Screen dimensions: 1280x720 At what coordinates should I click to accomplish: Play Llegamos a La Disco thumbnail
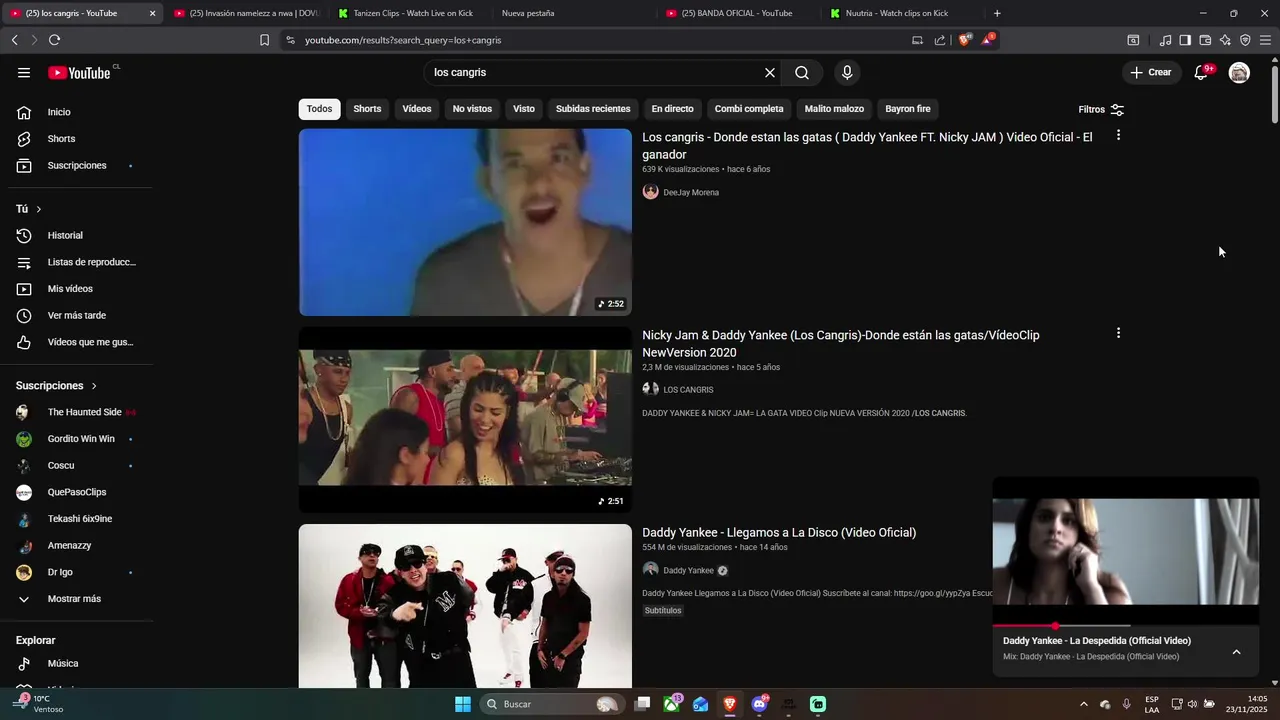(x=465, y=606)
